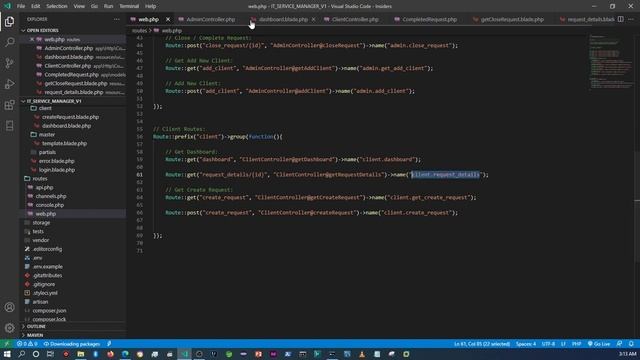Open channels.php in routes folder
Image resolution: width=640 pixels, height=360 pixels.
[x=51, y=196]
